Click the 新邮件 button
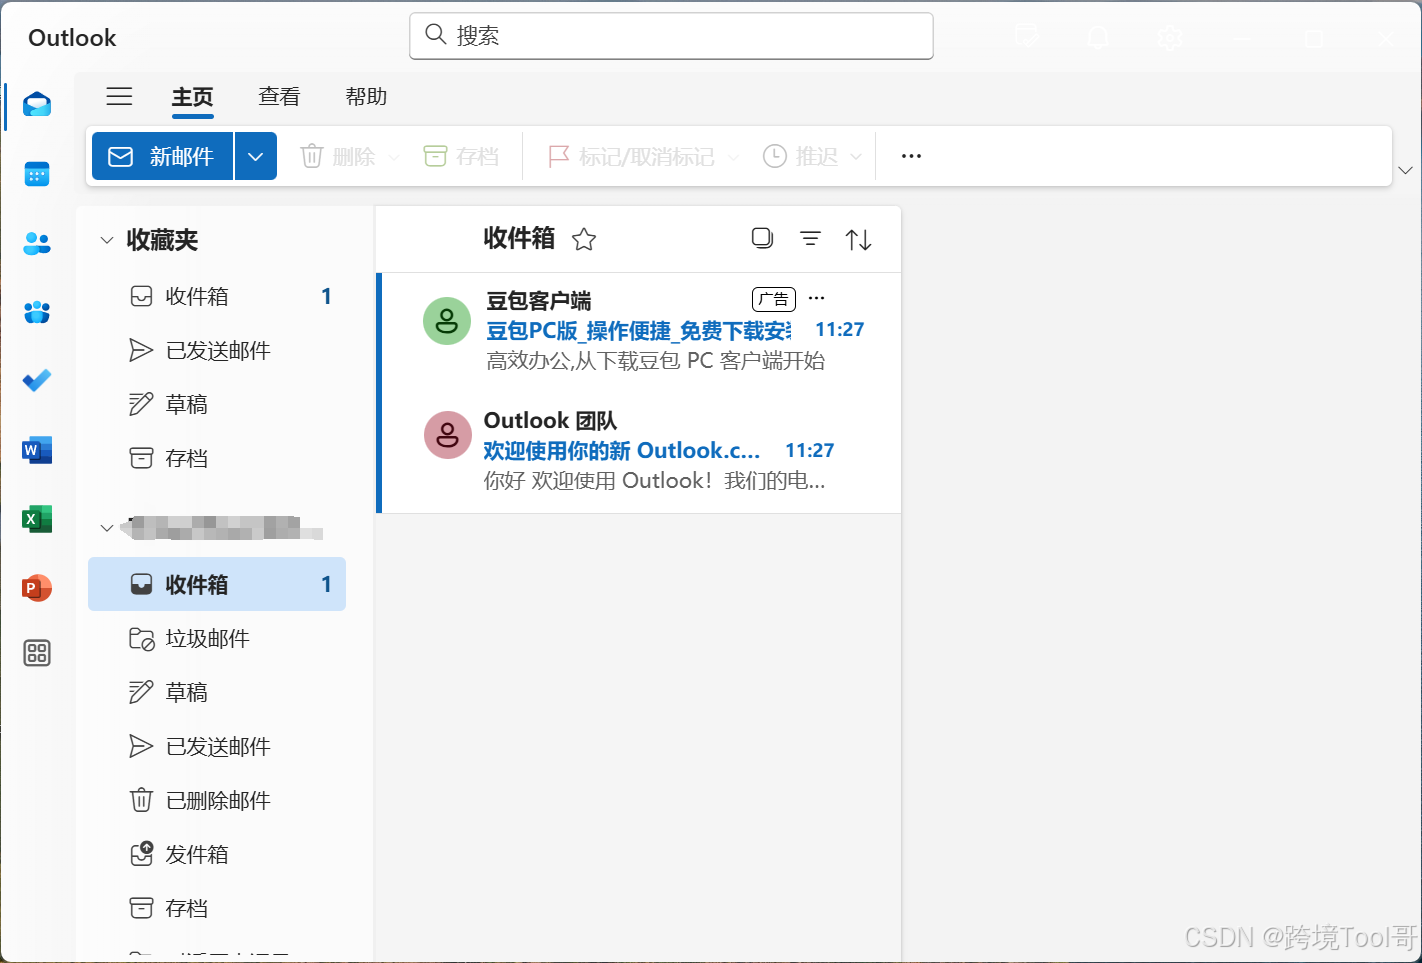 point(162,156)
